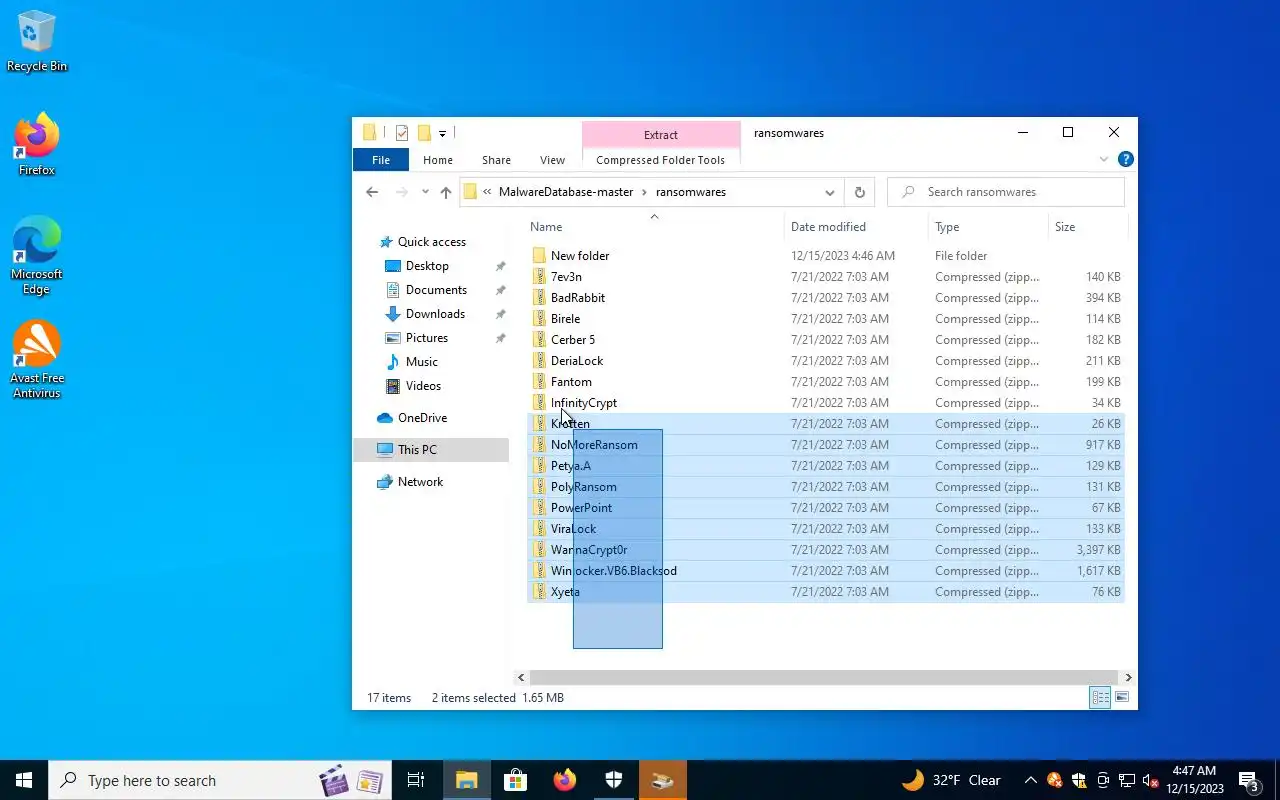Select the InfinityCrypt zip file
This screenshot has width=1280, height=800.
584,403
